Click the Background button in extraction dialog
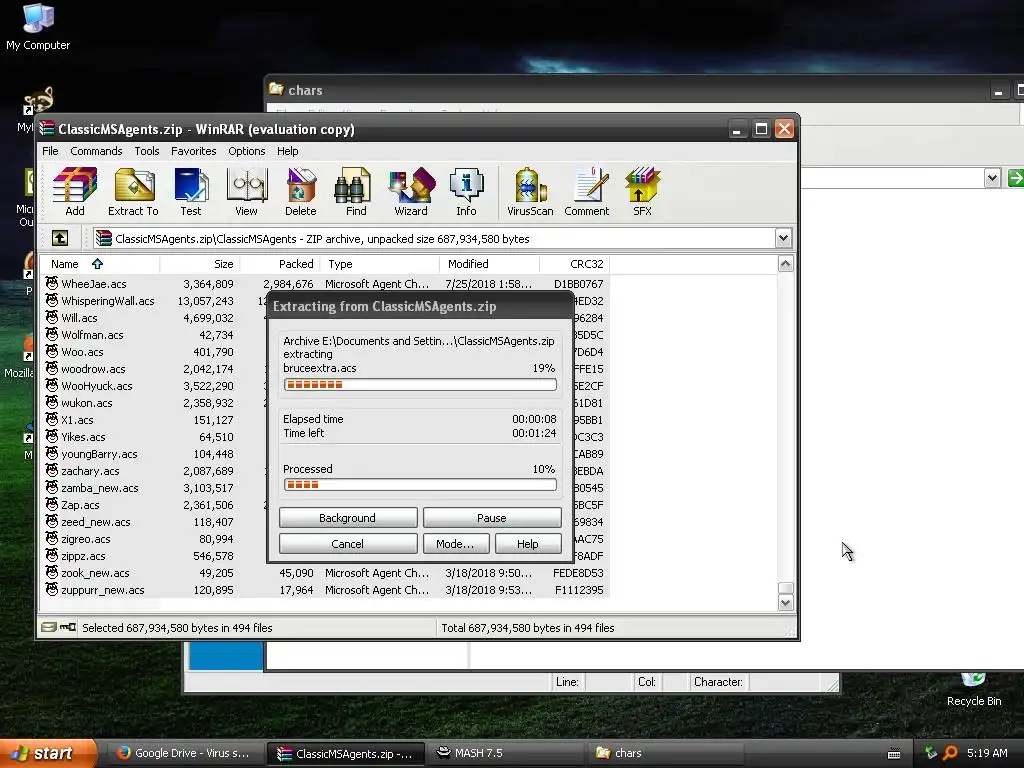 click(x=348, y=518)
